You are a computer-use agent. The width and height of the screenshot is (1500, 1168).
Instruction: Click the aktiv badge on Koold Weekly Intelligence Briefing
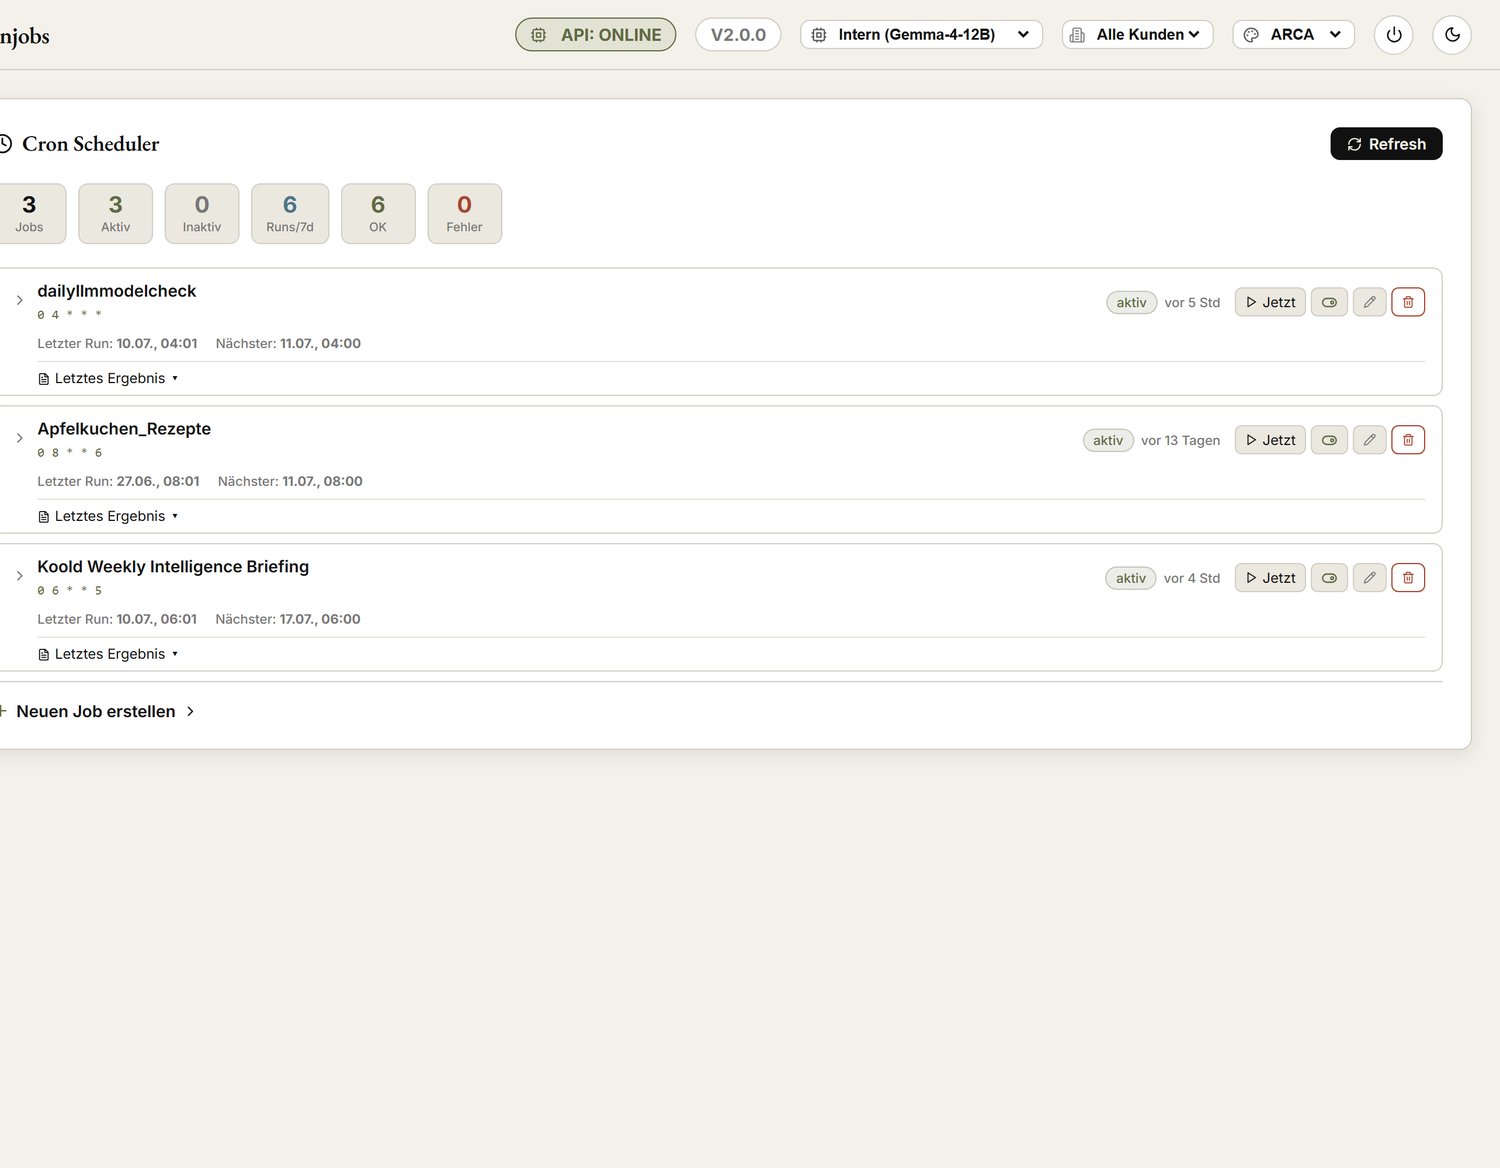[x=1131, y=578]
